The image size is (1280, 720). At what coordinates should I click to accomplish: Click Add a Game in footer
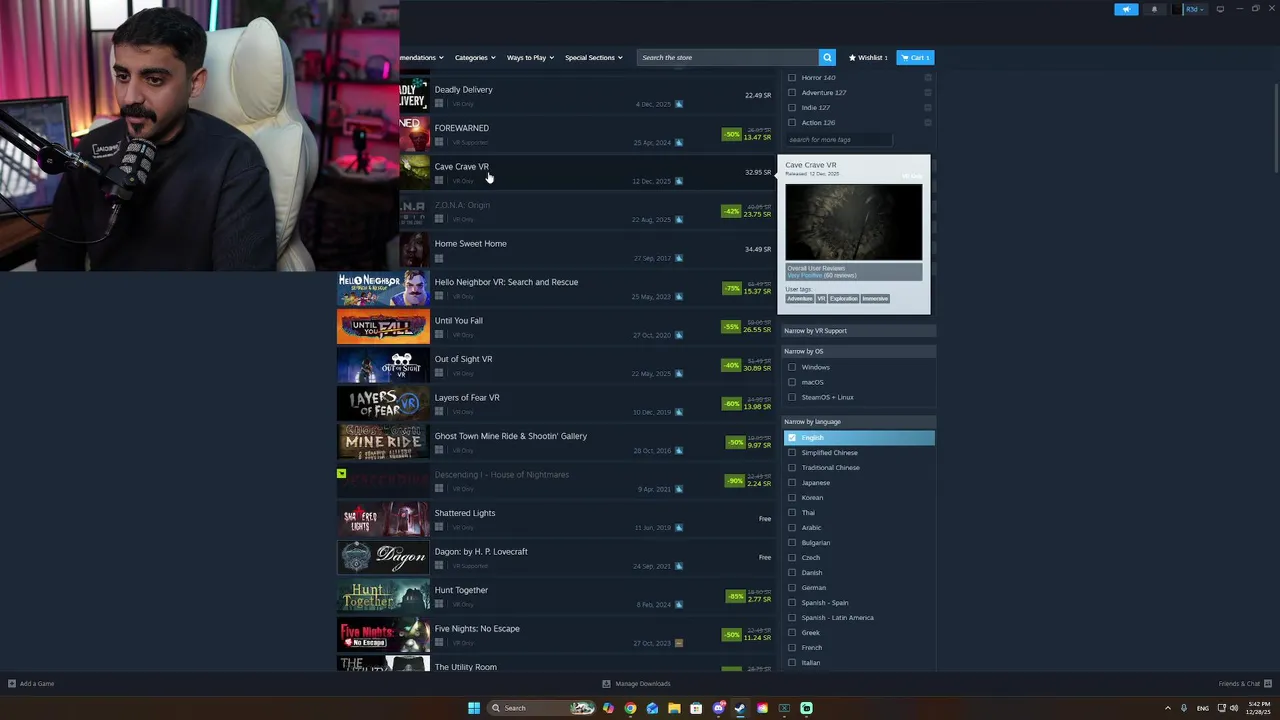tap(31, 684)
